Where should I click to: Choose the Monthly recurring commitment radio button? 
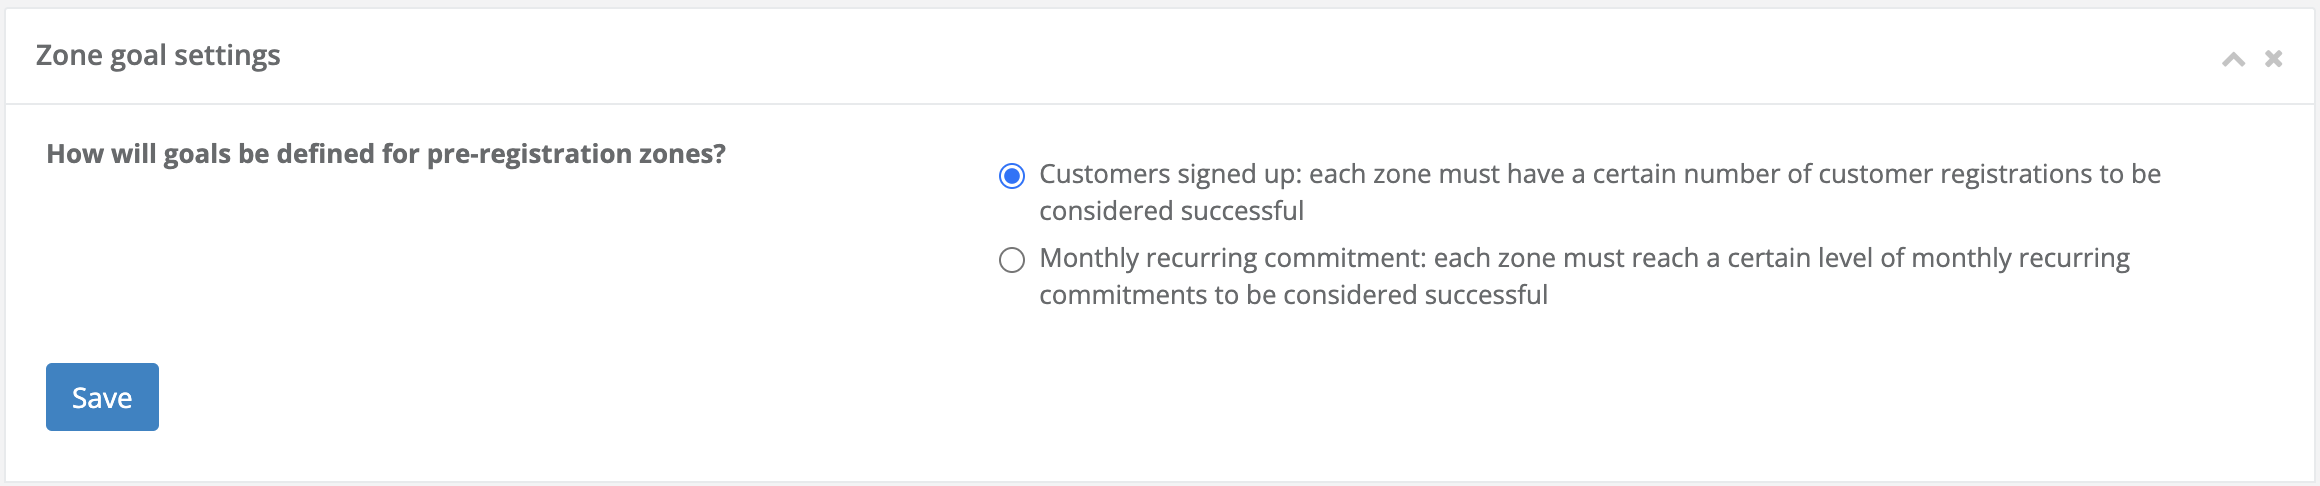(x=1012, y=260)
